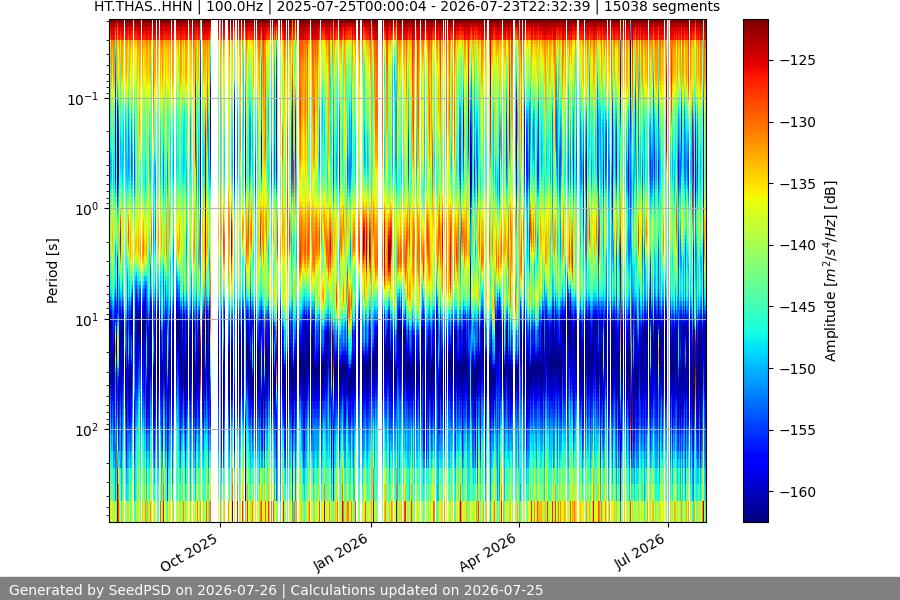
Task: Click the -125 colorbar tick label
Action: pos(798,60)
